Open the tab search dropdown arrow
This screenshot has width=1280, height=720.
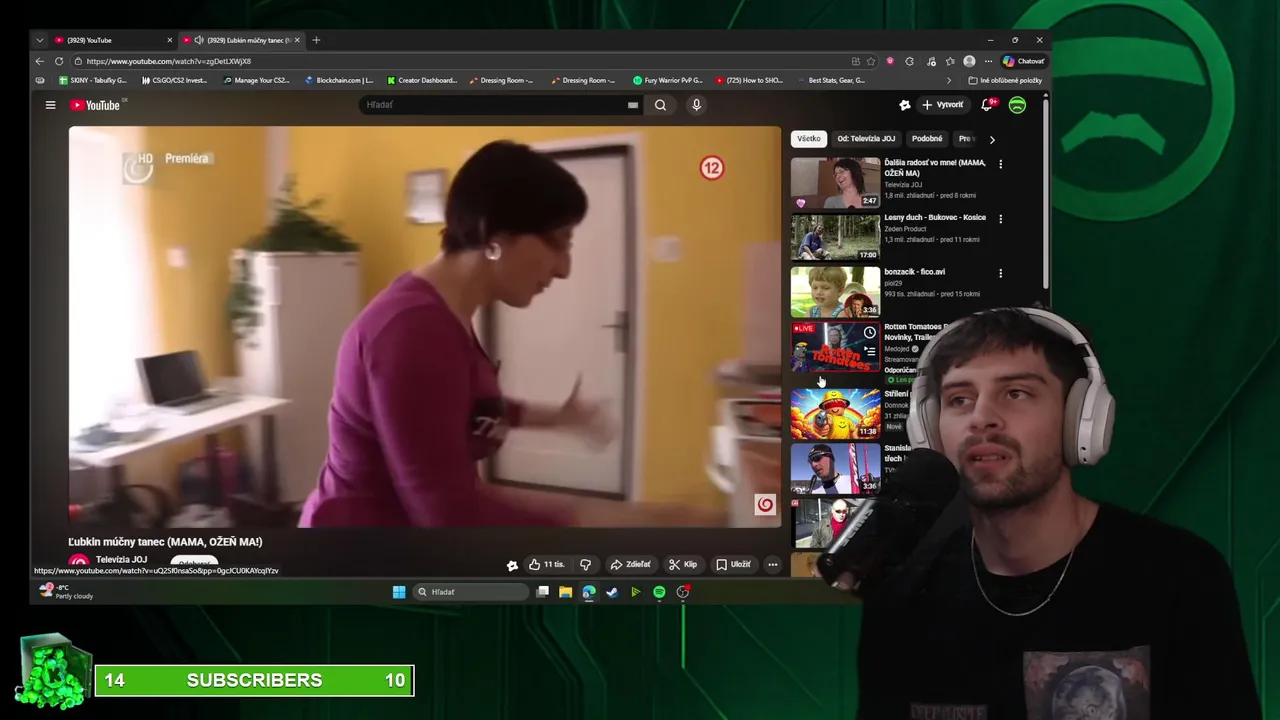(x=40, y=40)
